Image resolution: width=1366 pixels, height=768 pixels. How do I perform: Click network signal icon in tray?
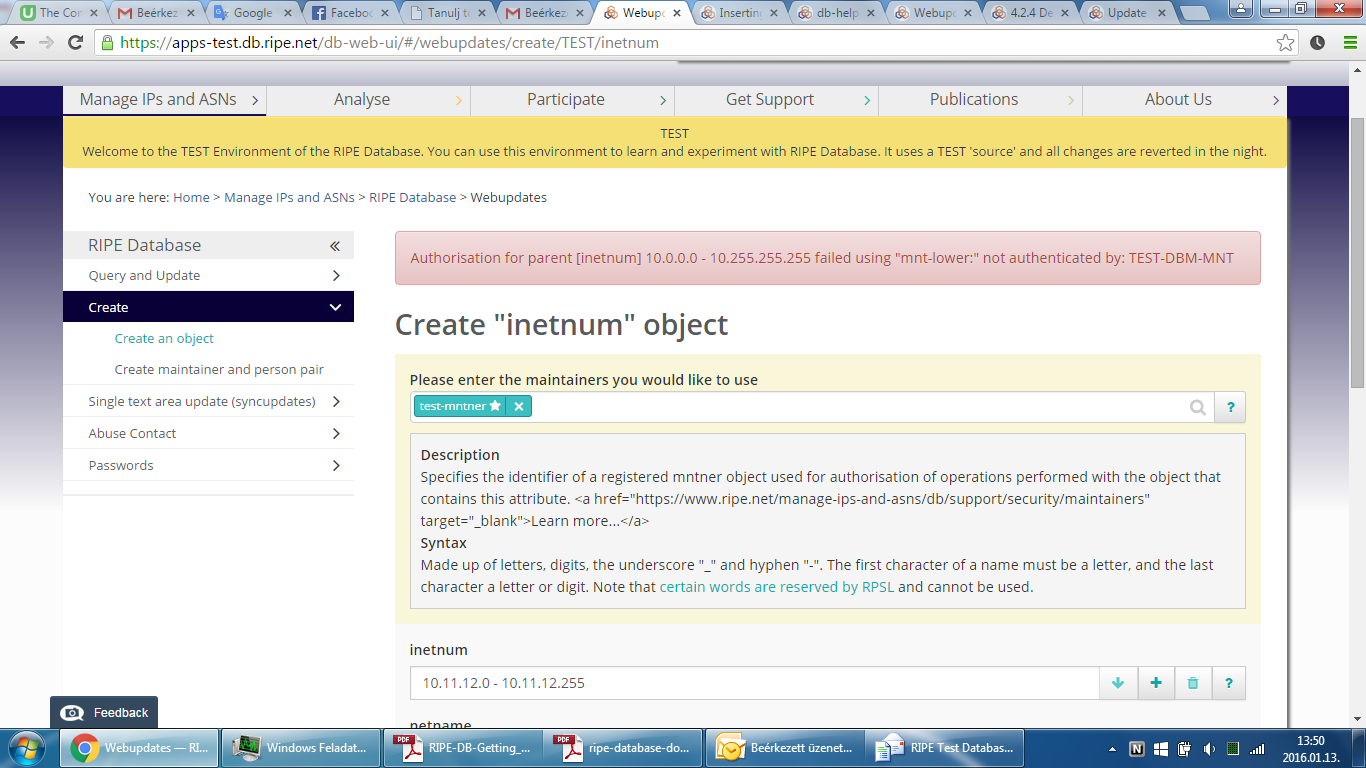1257,748
